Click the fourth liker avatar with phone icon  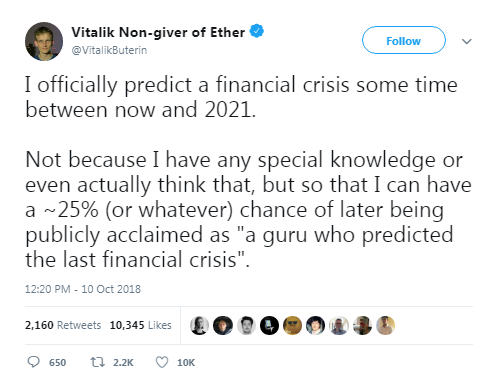(269, 325)
